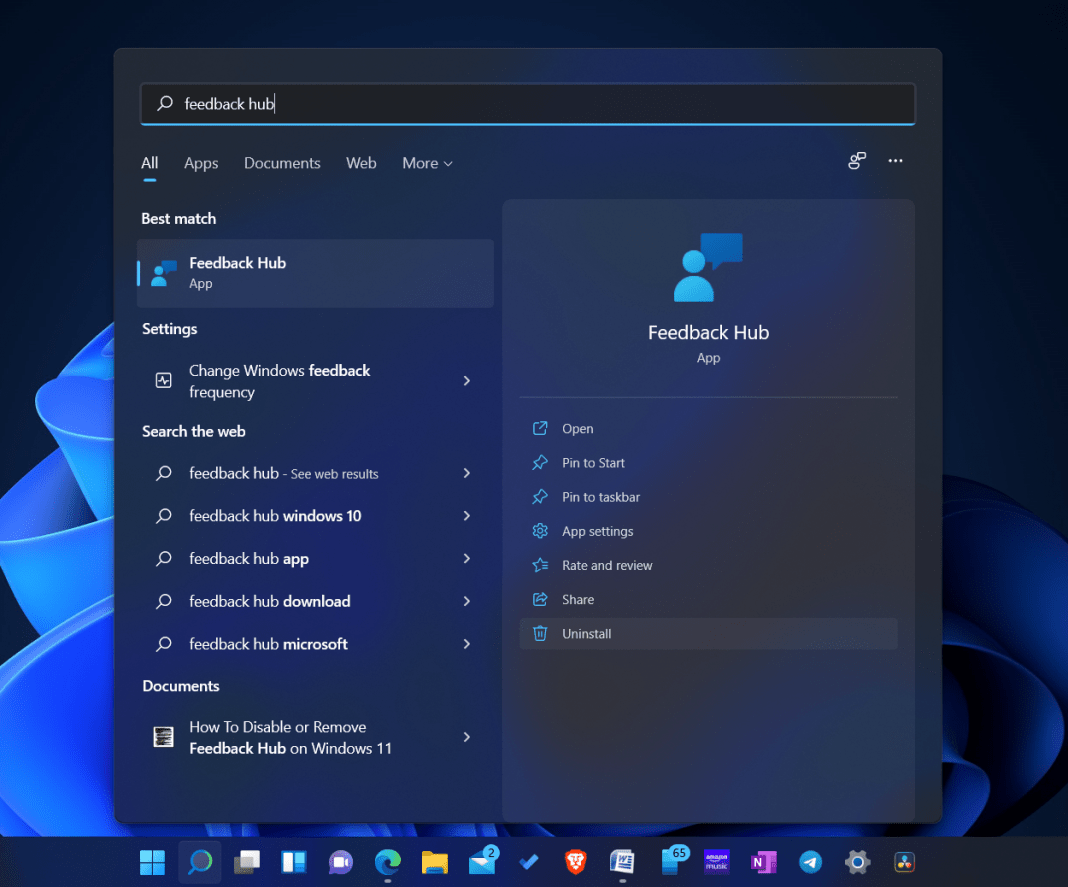The width and height of the screenshot is (1068, 887).
Task: Click the Share icon for Feedback Hub
Action: click(x=541, y=599)
